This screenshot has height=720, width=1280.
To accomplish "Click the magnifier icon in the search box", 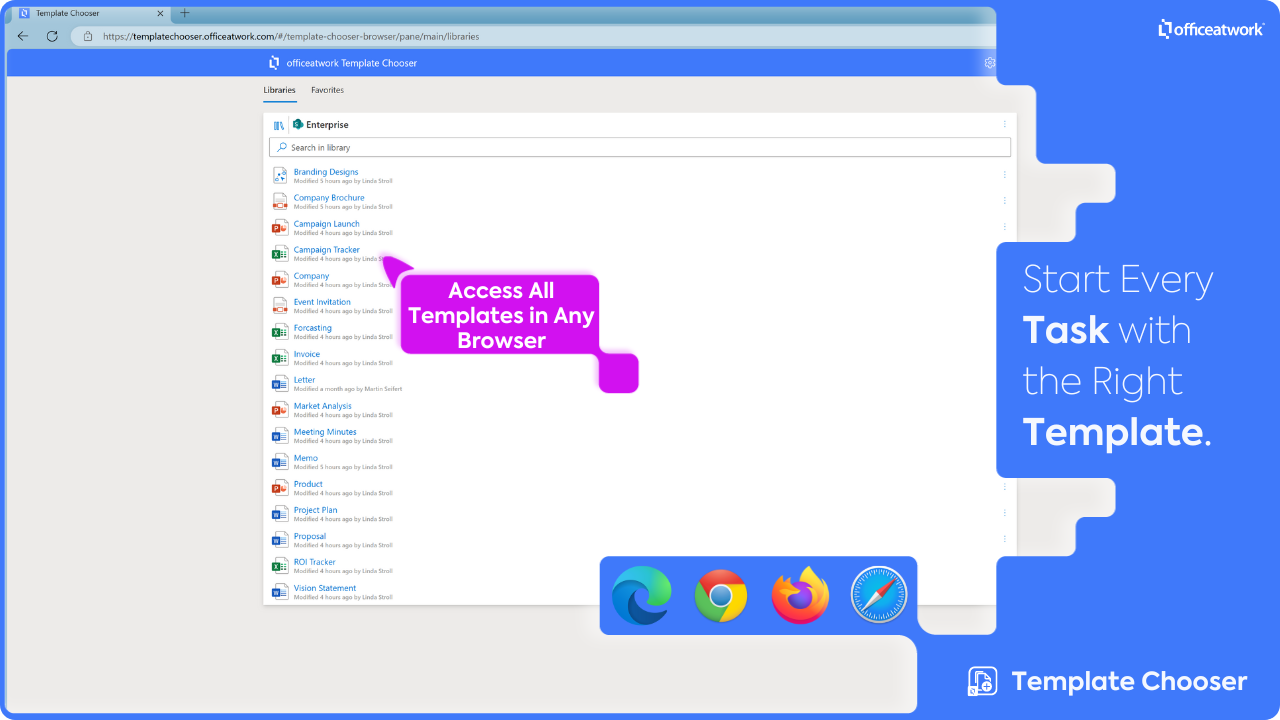I will coord(282,147).
